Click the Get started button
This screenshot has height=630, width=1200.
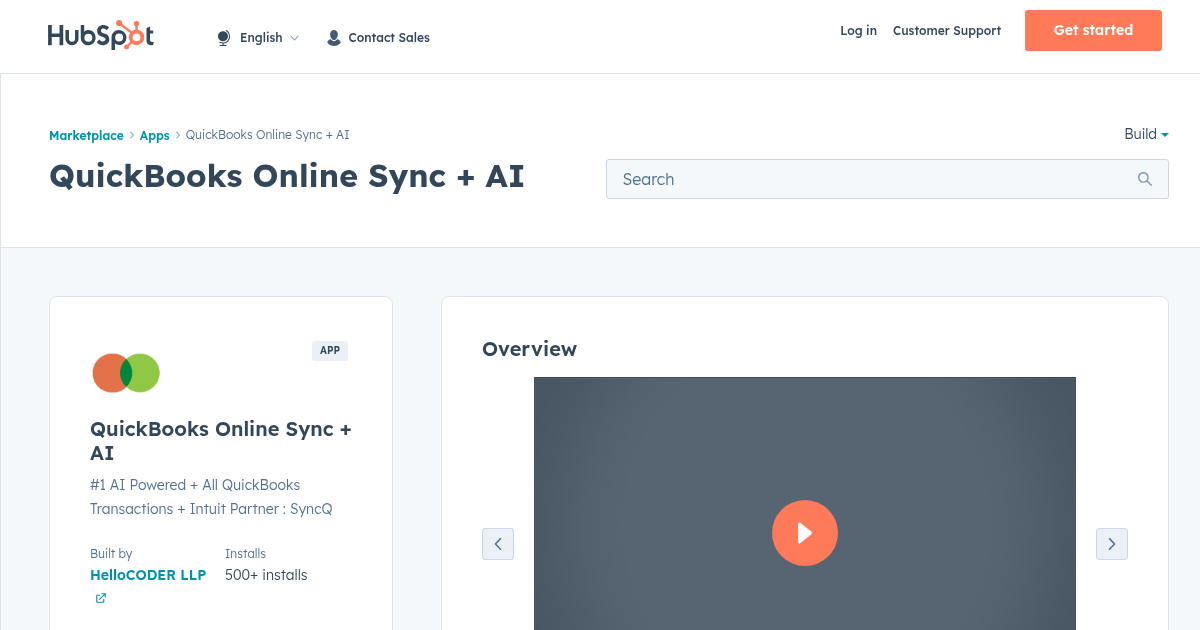pos(1093,30)
